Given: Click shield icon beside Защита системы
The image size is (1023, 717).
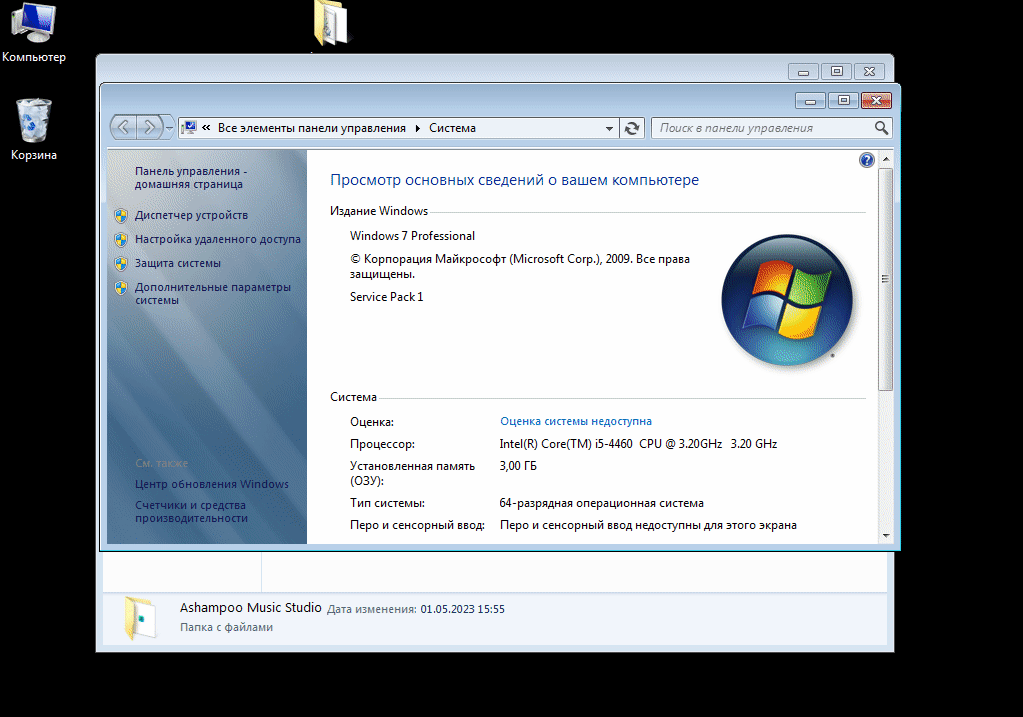Looking at the screenshot, I should point(121,264).
